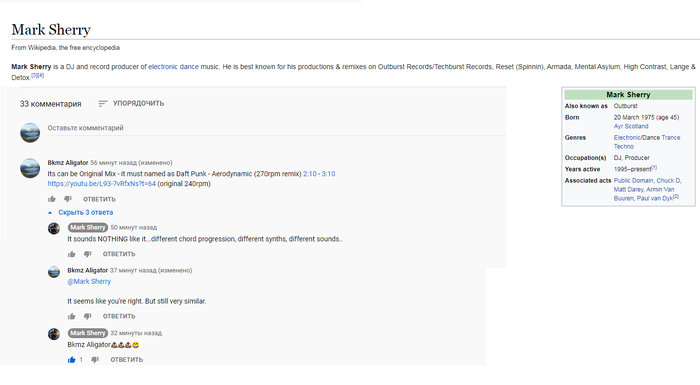Dislike Mark Sherry's last emoji reply
The image size is (700, 385).
click(x=95, y=360)
